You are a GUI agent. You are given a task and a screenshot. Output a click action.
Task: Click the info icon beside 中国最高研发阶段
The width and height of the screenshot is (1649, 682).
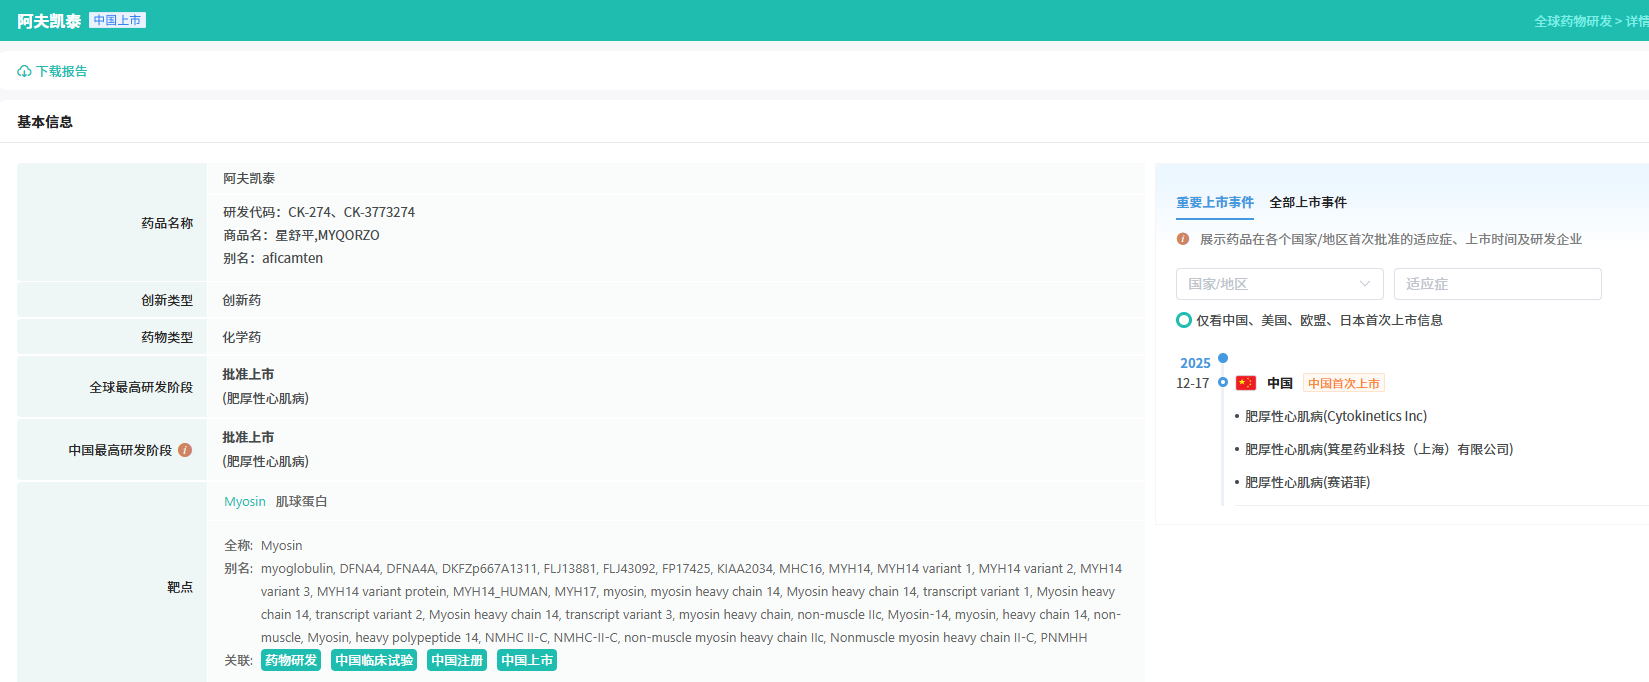(185, 450)
